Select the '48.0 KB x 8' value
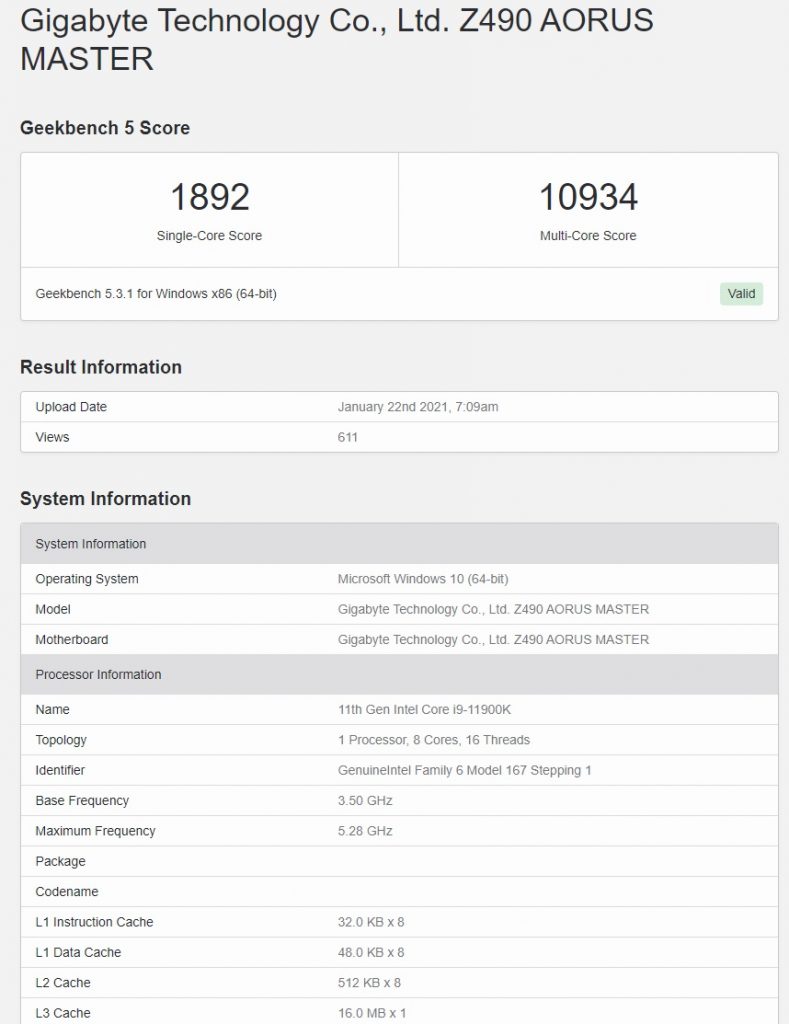Image resolution: width=789 pixels, height=1024 pixels. point(371,953)
